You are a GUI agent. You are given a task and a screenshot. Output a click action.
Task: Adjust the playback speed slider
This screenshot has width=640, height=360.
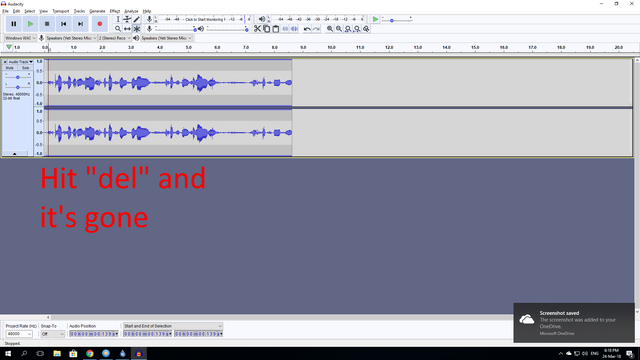click(x=397, y=20)
